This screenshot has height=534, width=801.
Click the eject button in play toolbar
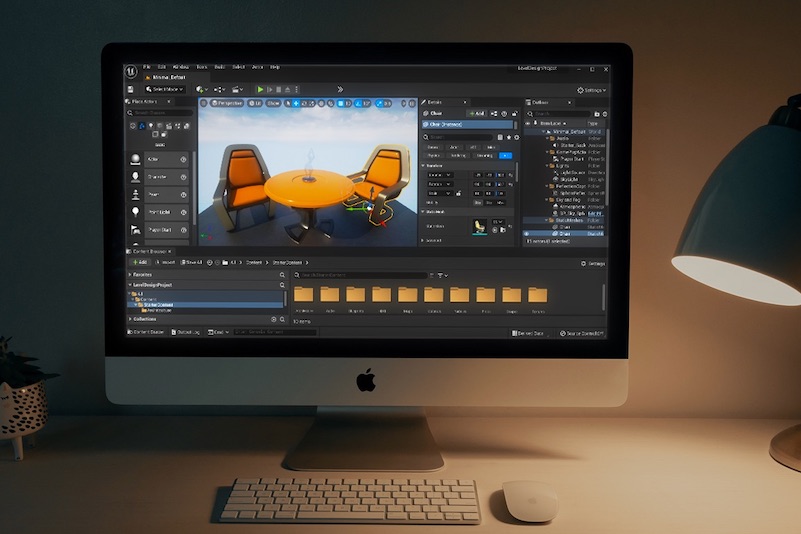(x=288, y=89)
